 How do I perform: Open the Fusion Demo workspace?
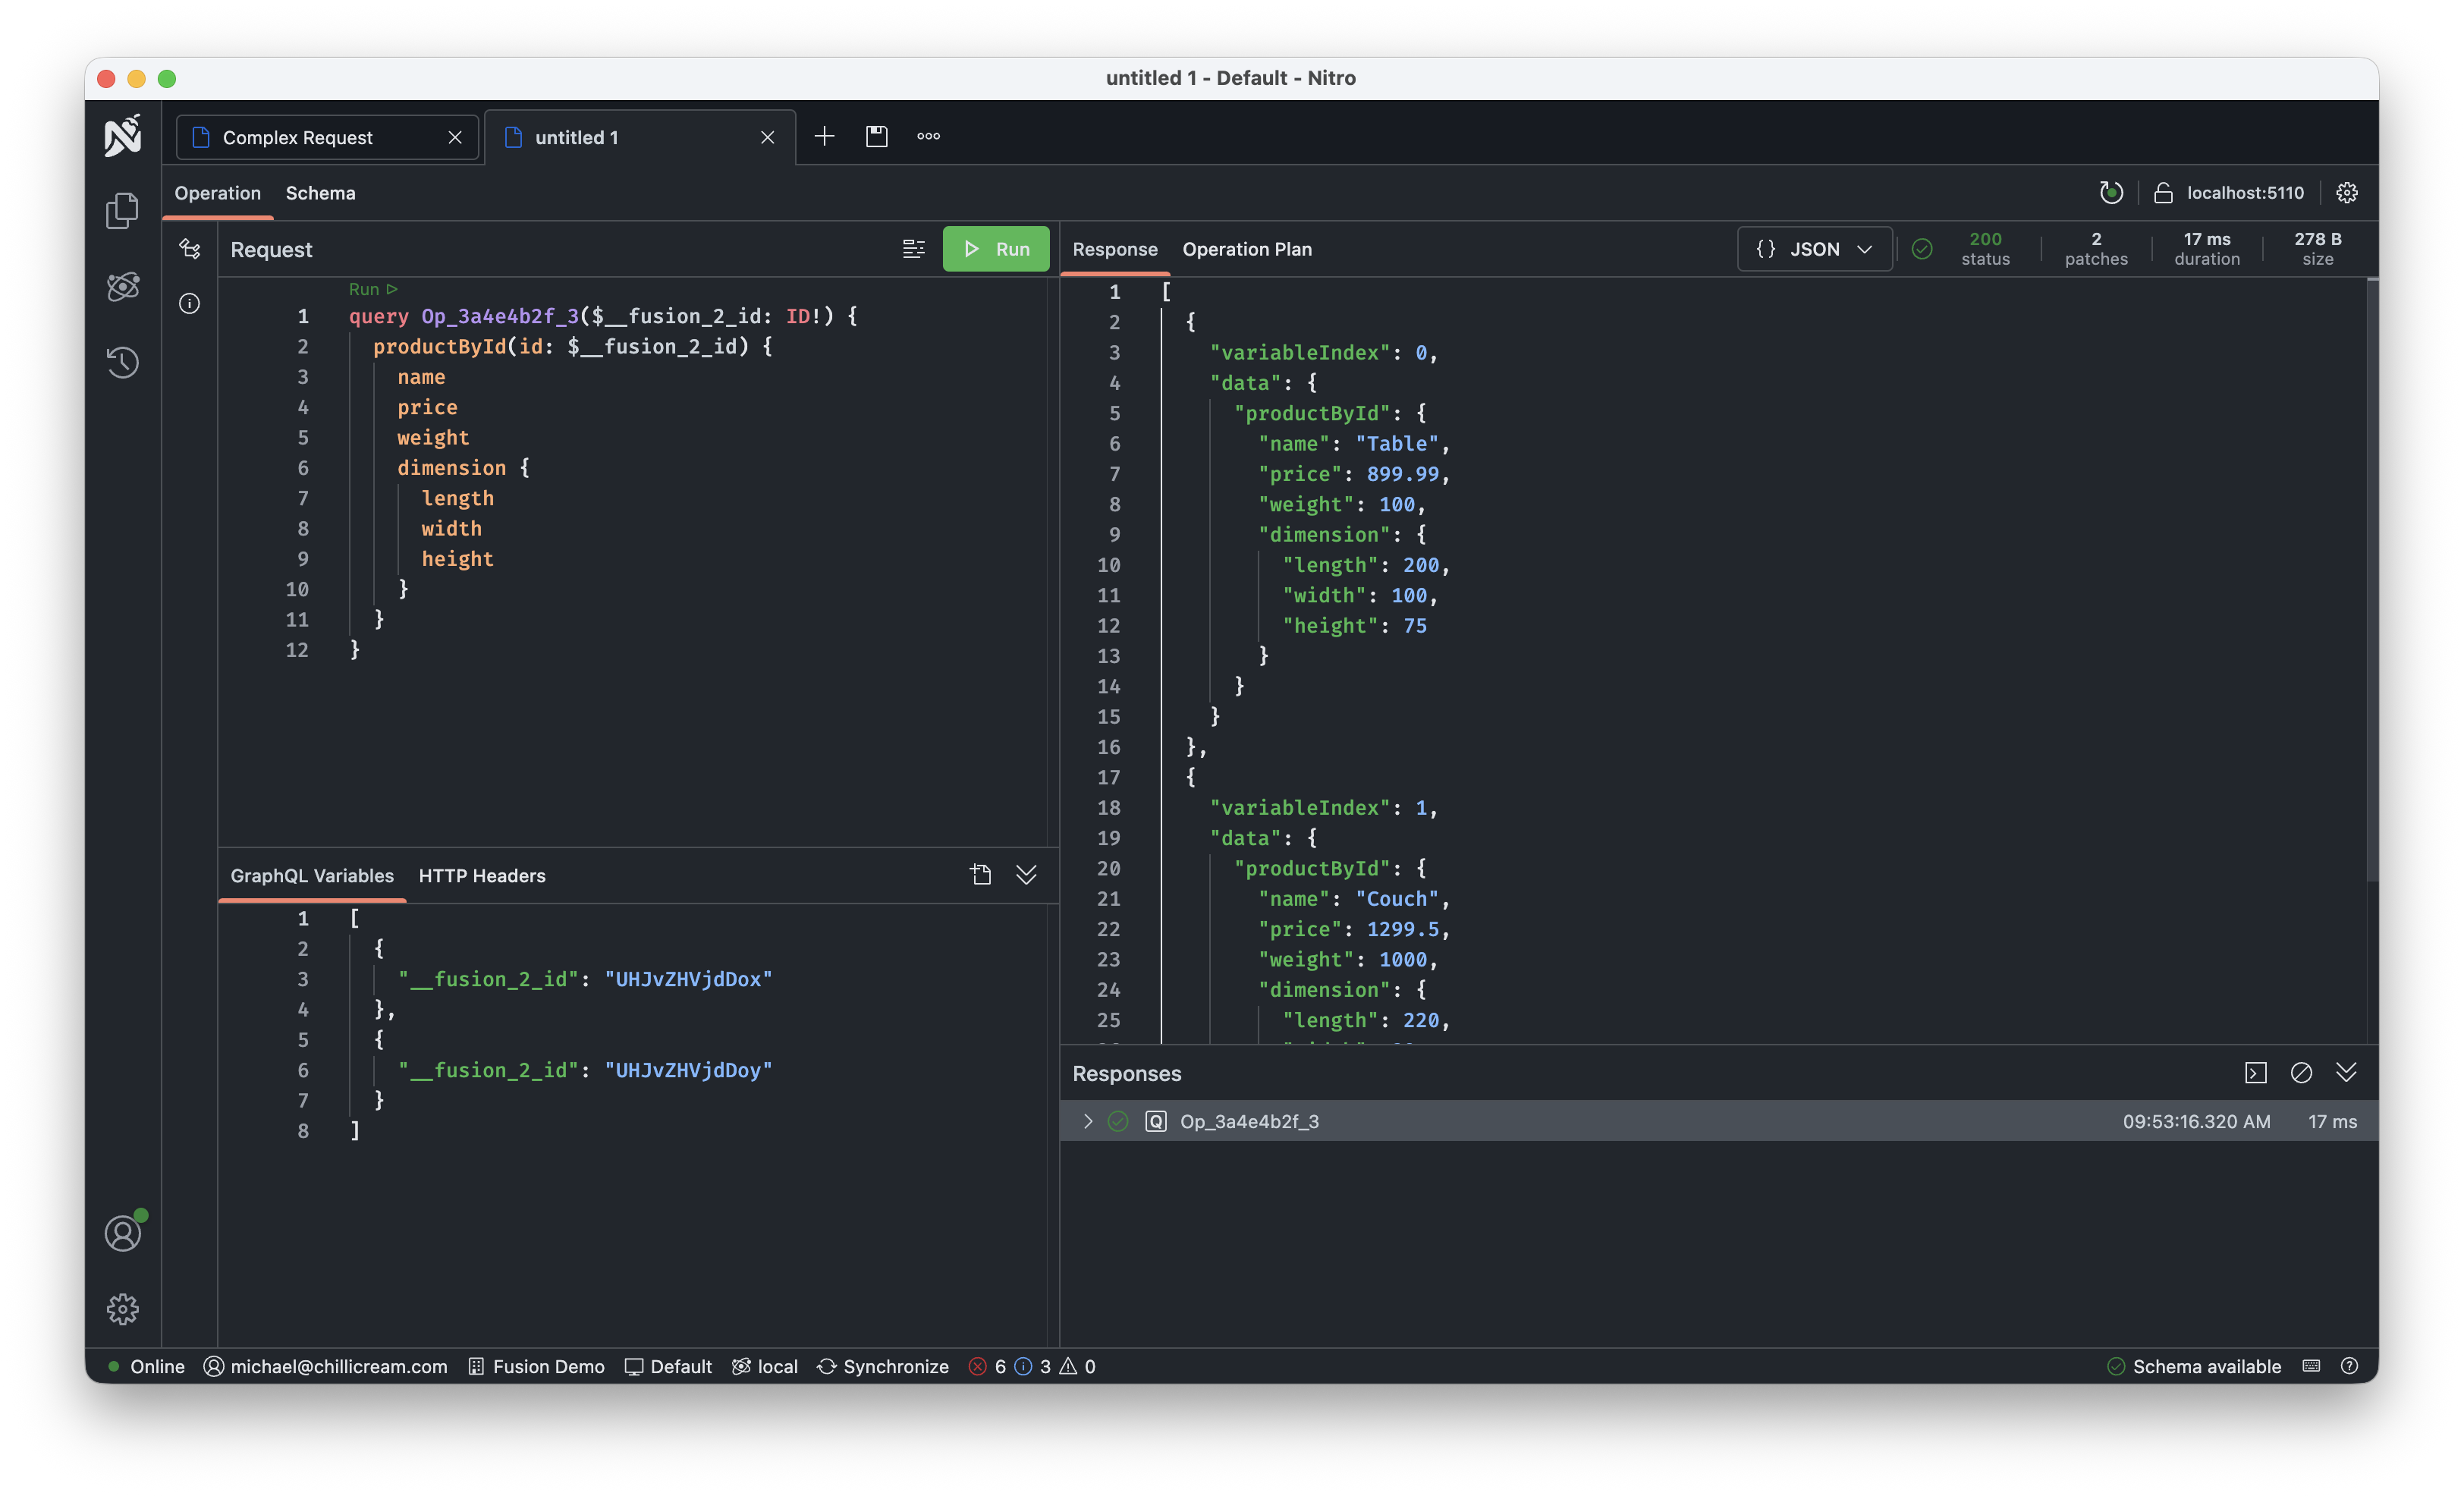[536, 1366]
